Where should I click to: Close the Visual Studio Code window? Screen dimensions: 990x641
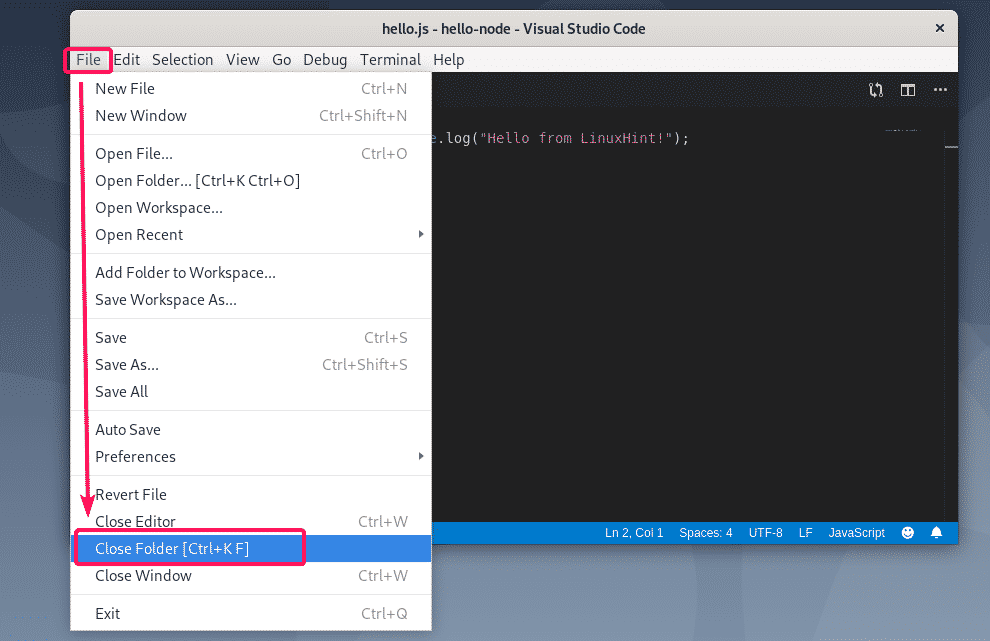pyautogui.click(x=939, y=28)
